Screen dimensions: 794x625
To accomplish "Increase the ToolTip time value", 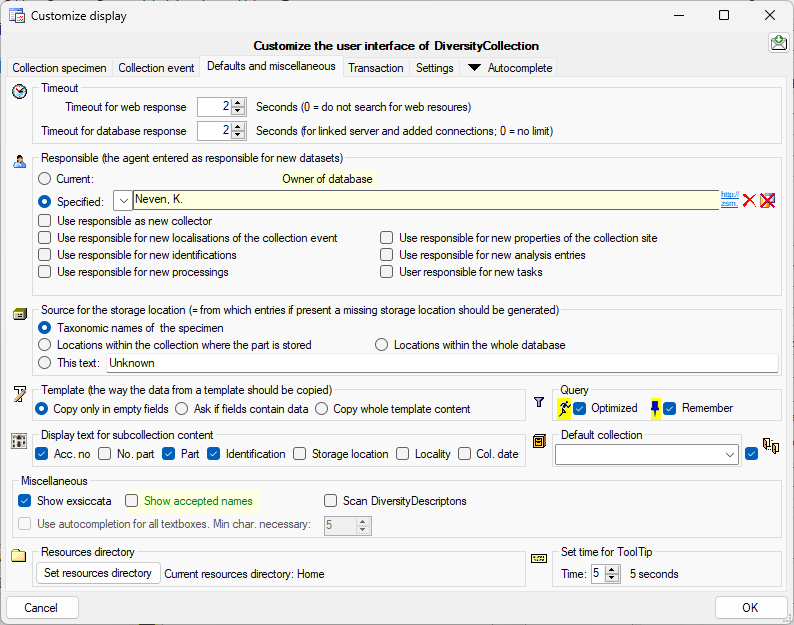I will [612, 570].
